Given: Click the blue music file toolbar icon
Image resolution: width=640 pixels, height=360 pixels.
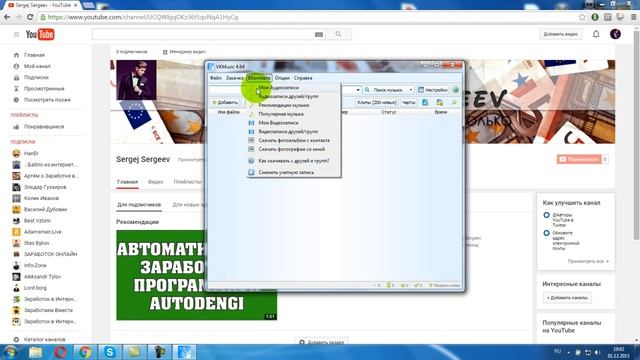Looking at the screenshot, I should pos(425,102).
